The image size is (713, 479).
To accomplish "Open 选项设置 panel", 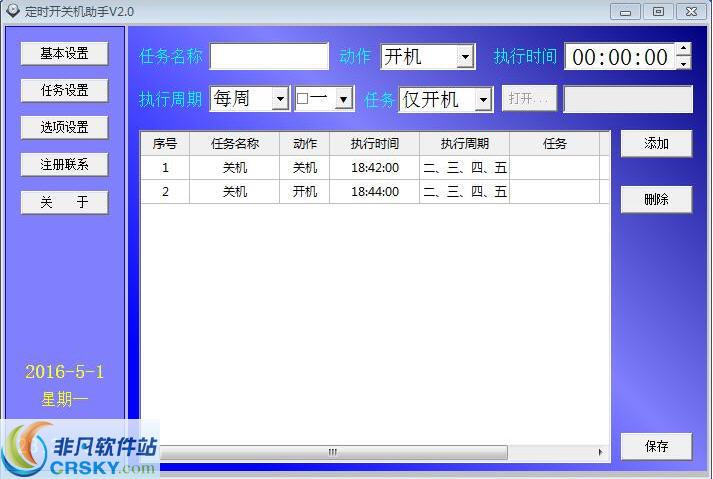I will tap(65, 127).
